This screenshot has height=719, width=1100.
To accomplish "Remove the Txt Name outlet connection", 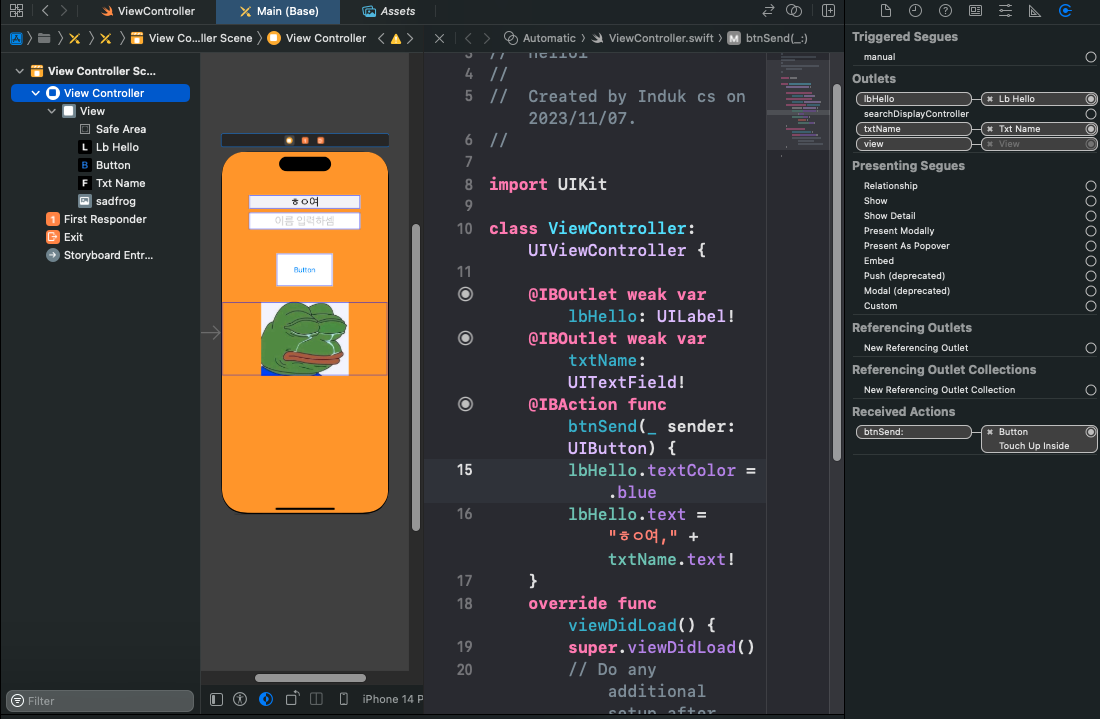I will tap(990, 129).
